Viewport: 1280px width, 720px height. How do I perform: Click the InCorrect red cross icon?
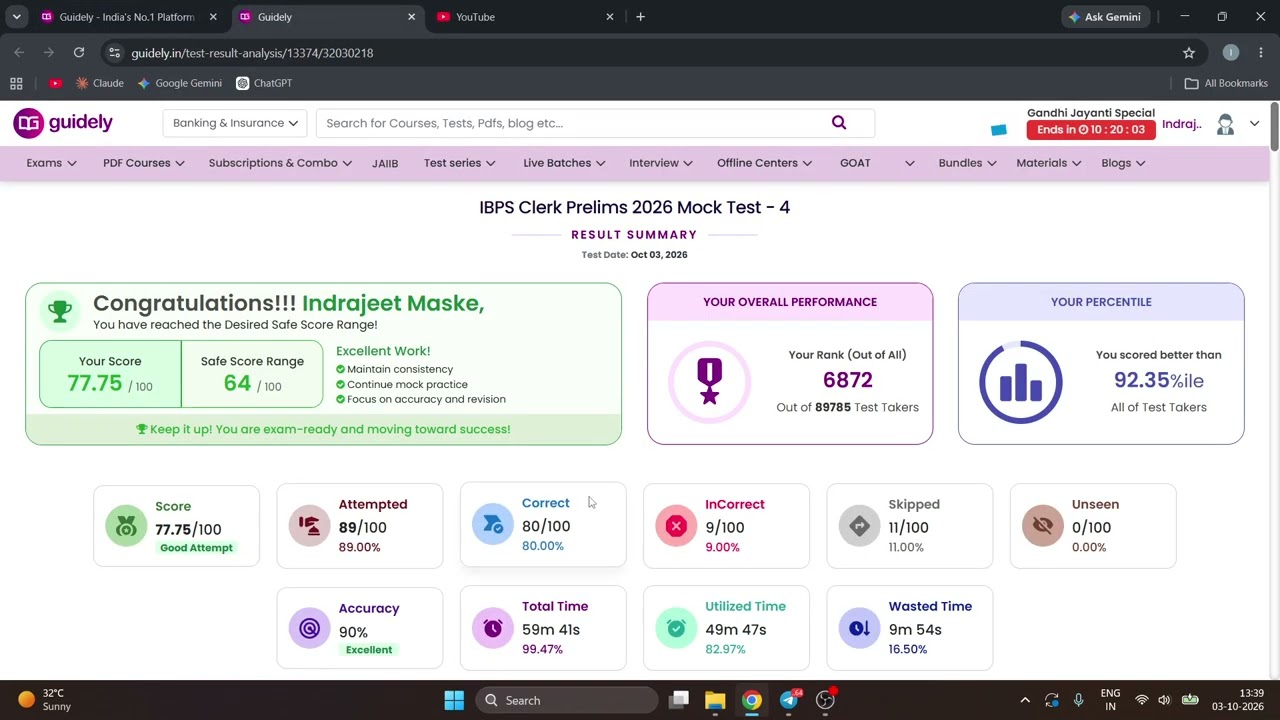point(676,526)
